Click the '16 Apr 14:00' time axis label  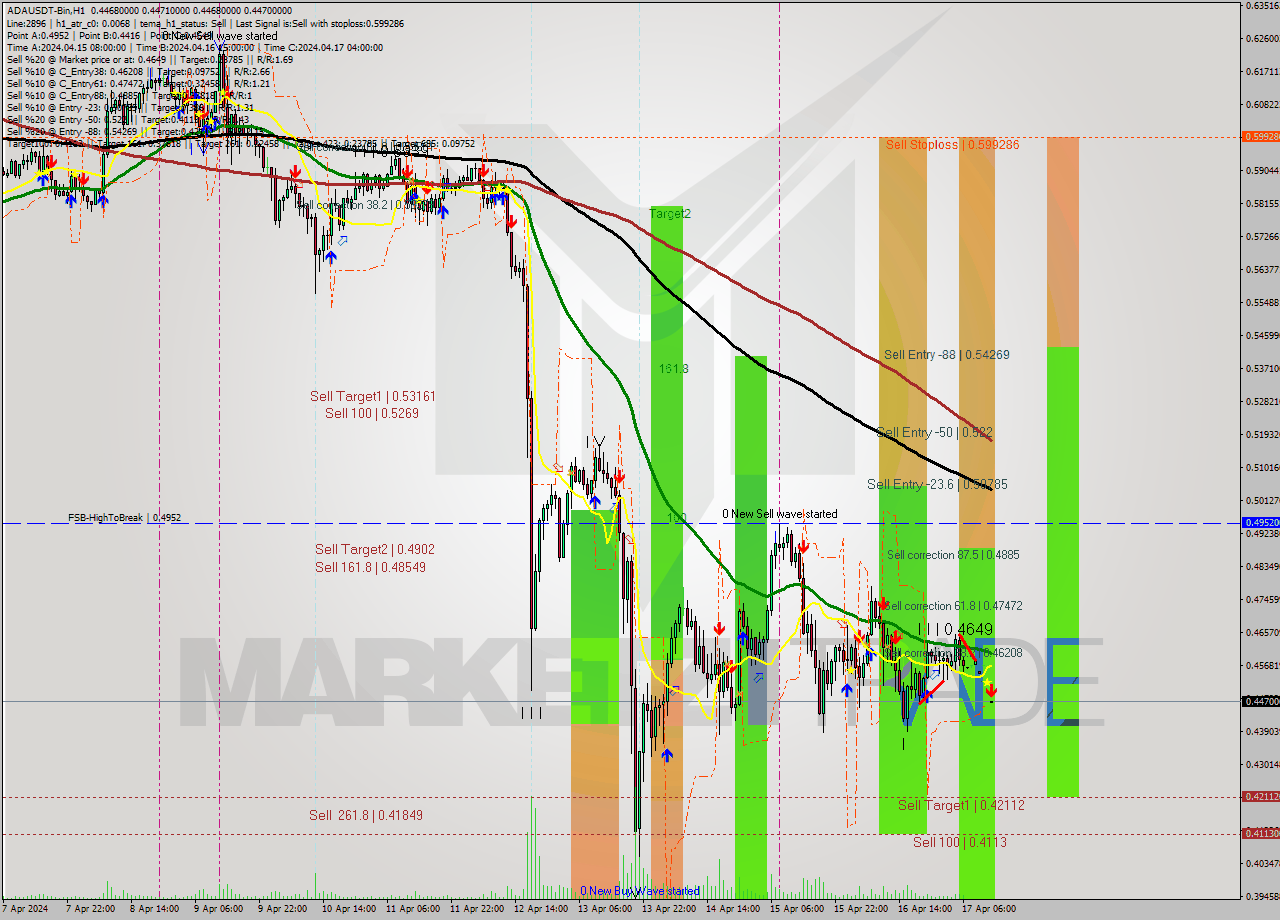[x=925, y=909]
